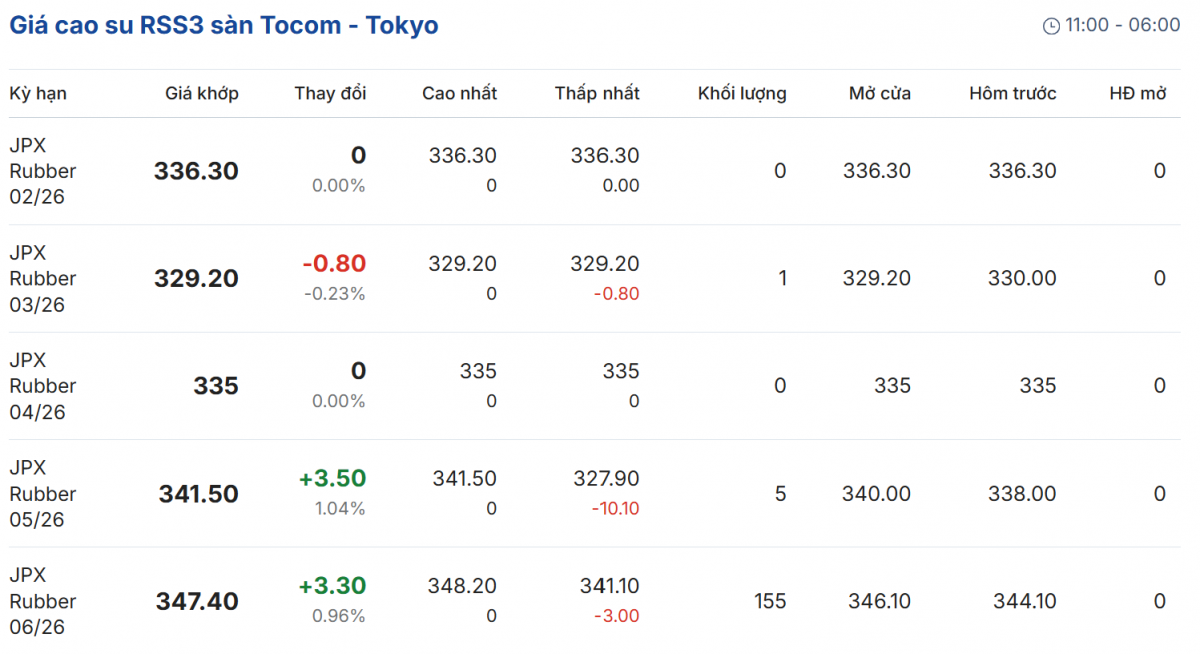Viewport: 1200px width, 654px height.
Task: Click the Mở cửa column header
Action: (x=880, y=93)
